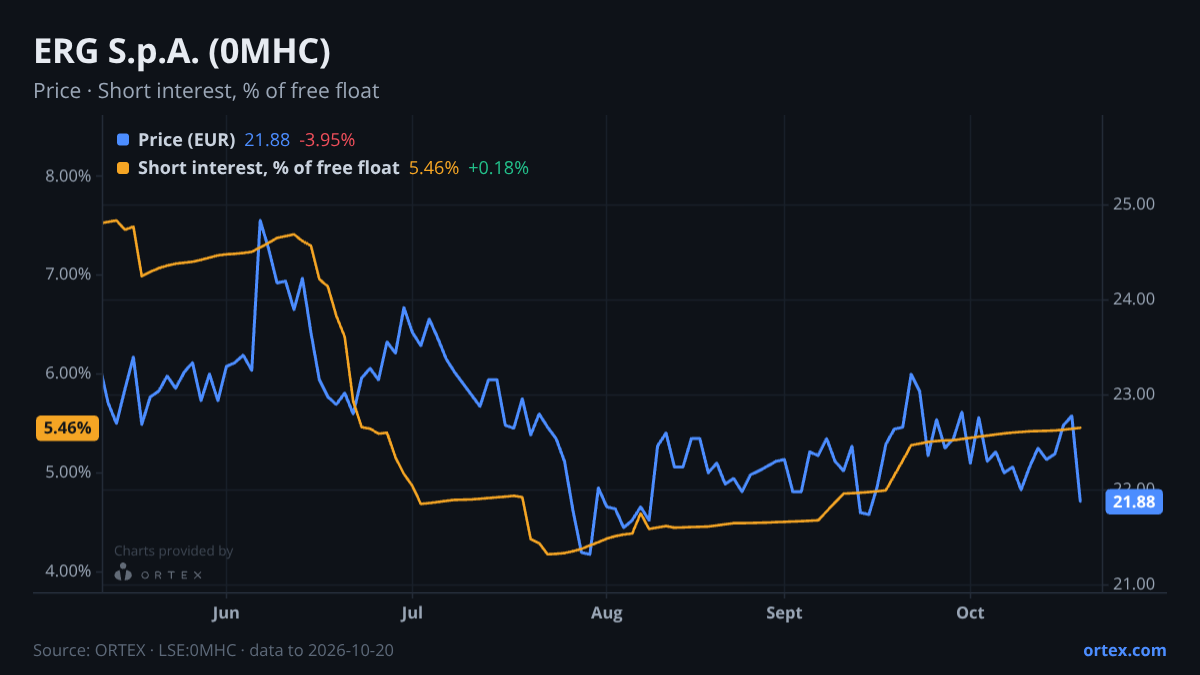This screenshot has height=675, width=1200.
Task: Click the 4.00% left axis label
Action: (67, 571)
